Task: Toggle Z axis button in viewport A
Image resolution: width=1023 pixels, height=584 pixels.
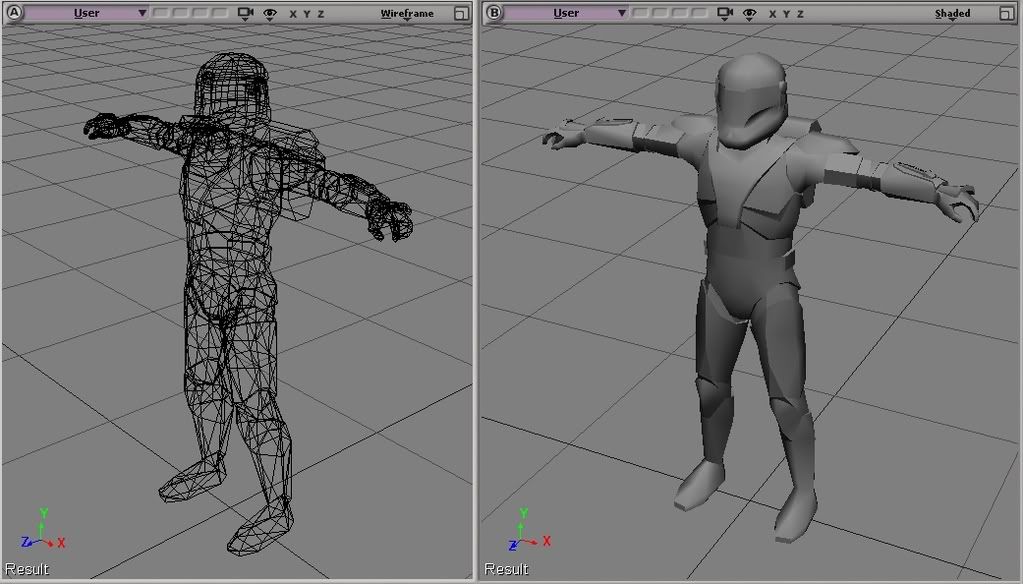Action: [x=321, y=14]
